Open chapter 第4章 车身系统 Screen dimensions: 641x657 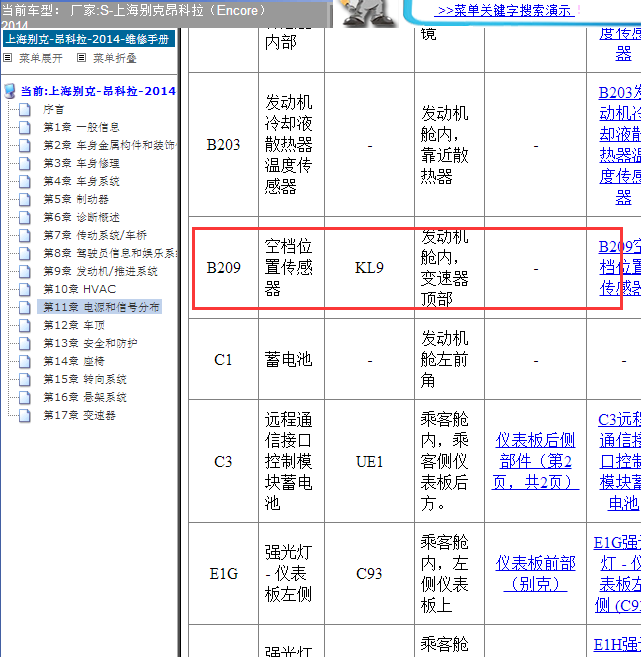(x=81, y=181)
